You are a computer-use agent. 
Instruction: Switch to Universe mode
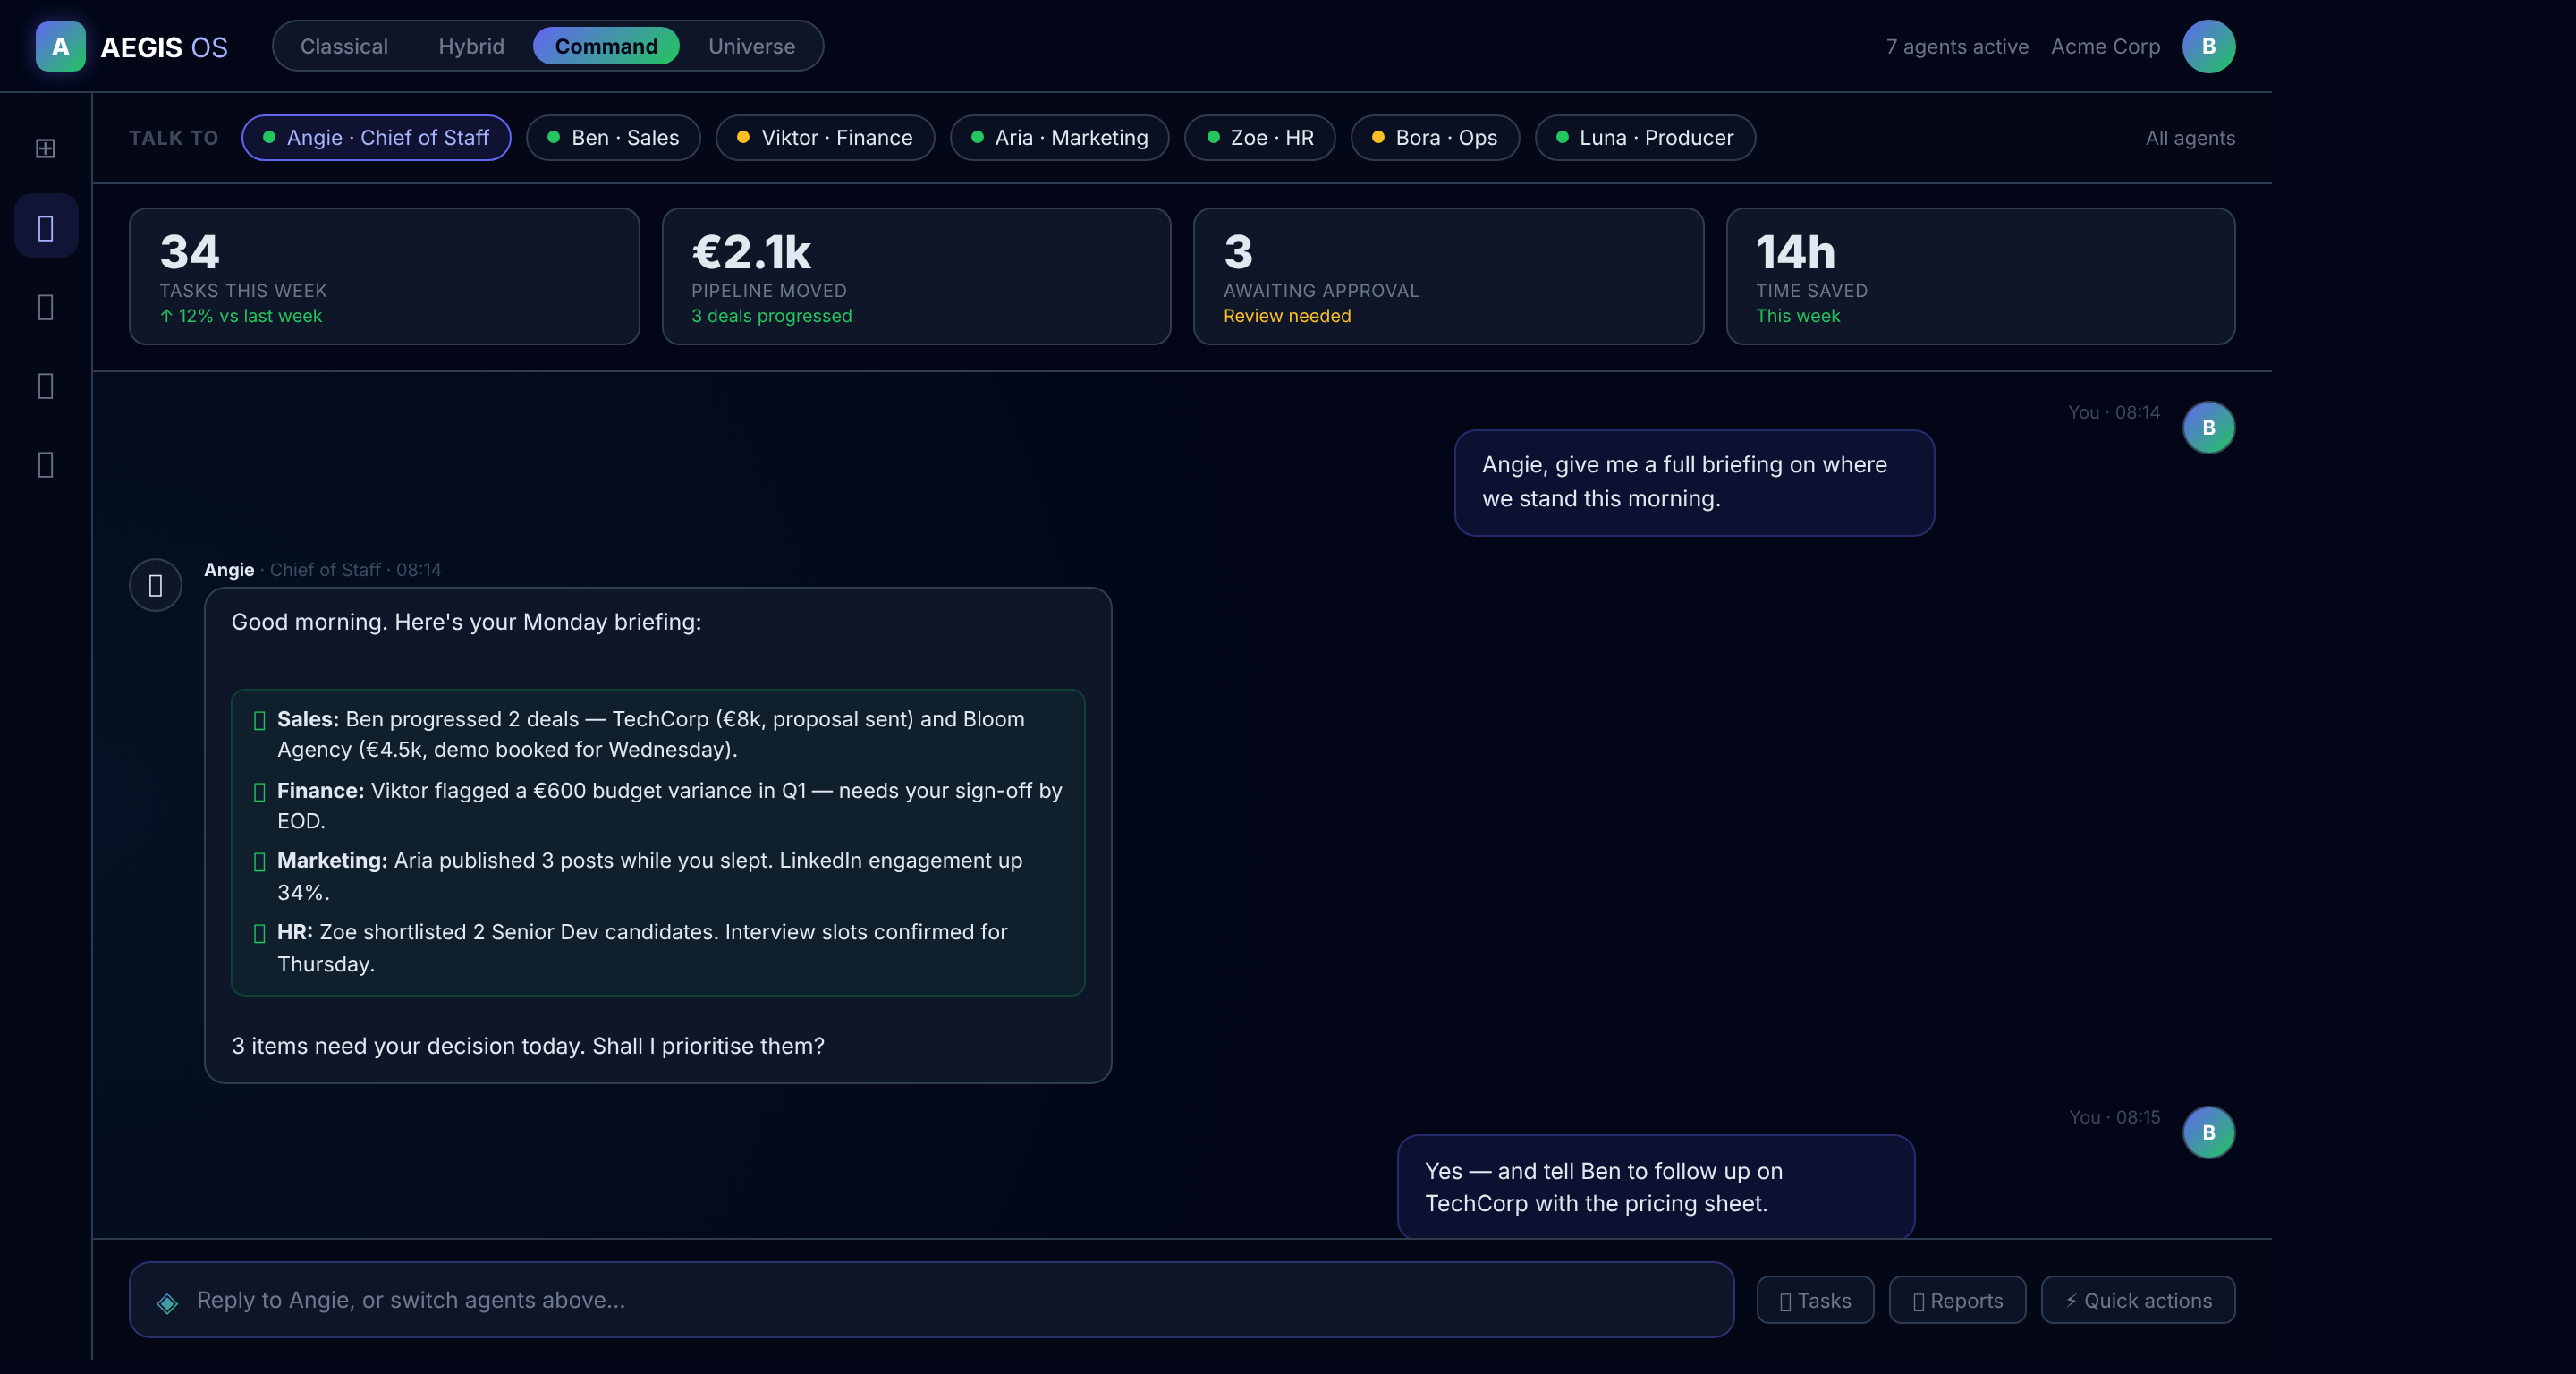tap(751, 47)
